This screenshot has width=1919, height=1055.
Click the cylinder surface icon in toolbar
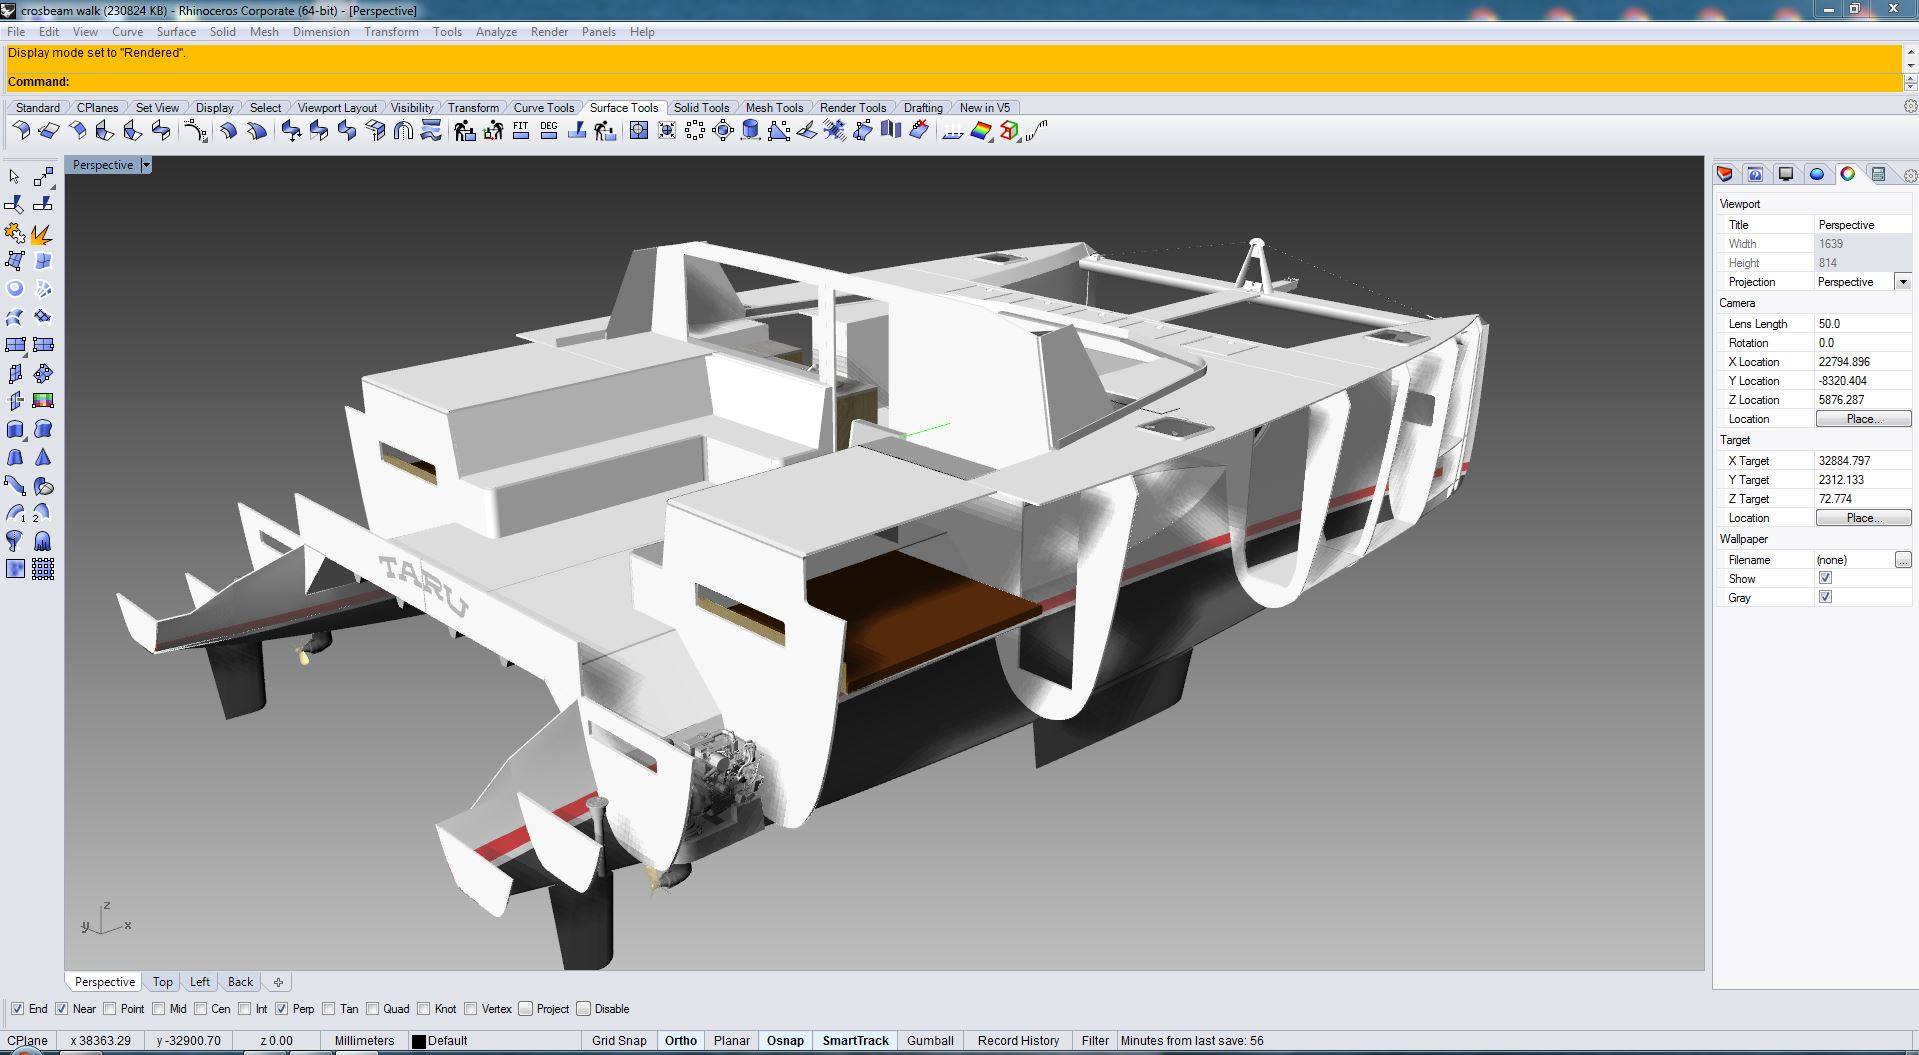(x=750, y=130)
